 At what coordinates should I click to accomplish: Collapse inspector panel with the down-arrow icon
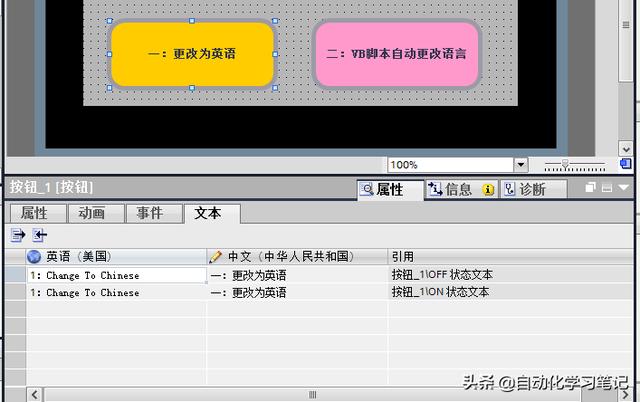click(623, 187)
